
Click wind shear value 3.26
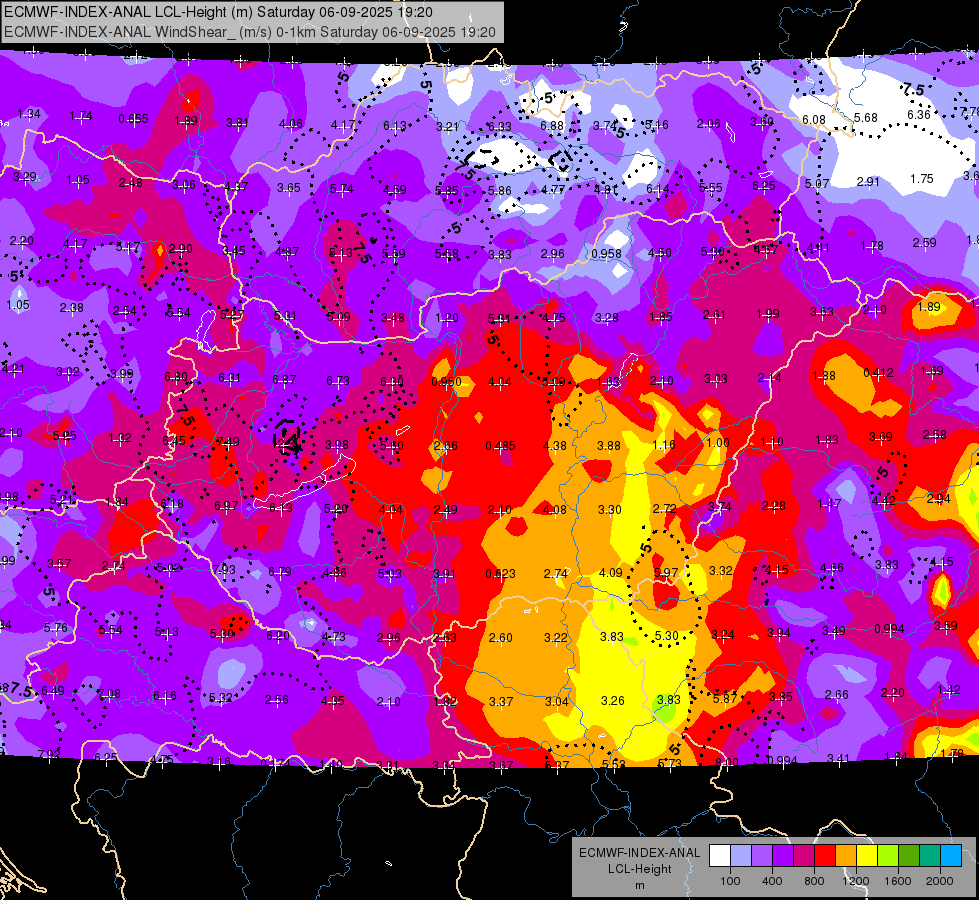pyautogui.click(x=612, y=701)
